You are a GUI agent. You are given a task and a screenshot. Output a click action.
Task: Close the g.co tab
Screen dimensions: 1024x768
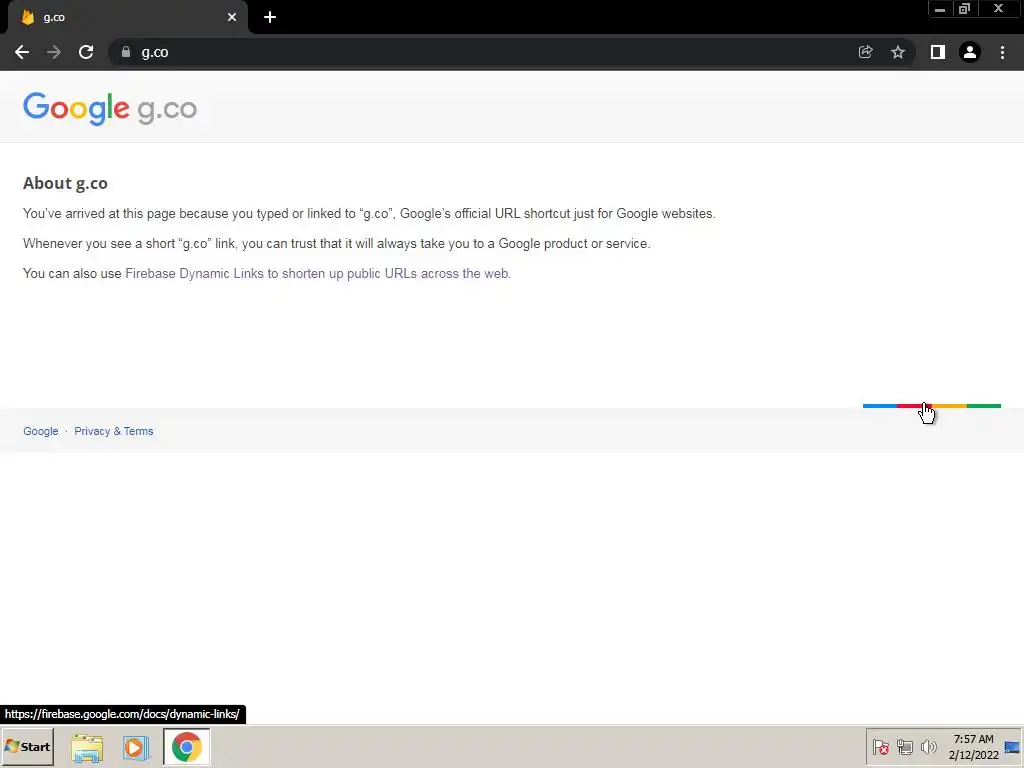[232, 17]
